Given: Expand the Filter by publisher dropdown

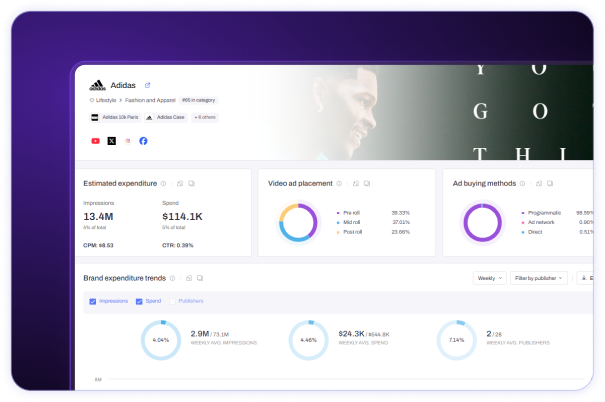Looking at the screenshot, I should [x=539, y=278].
